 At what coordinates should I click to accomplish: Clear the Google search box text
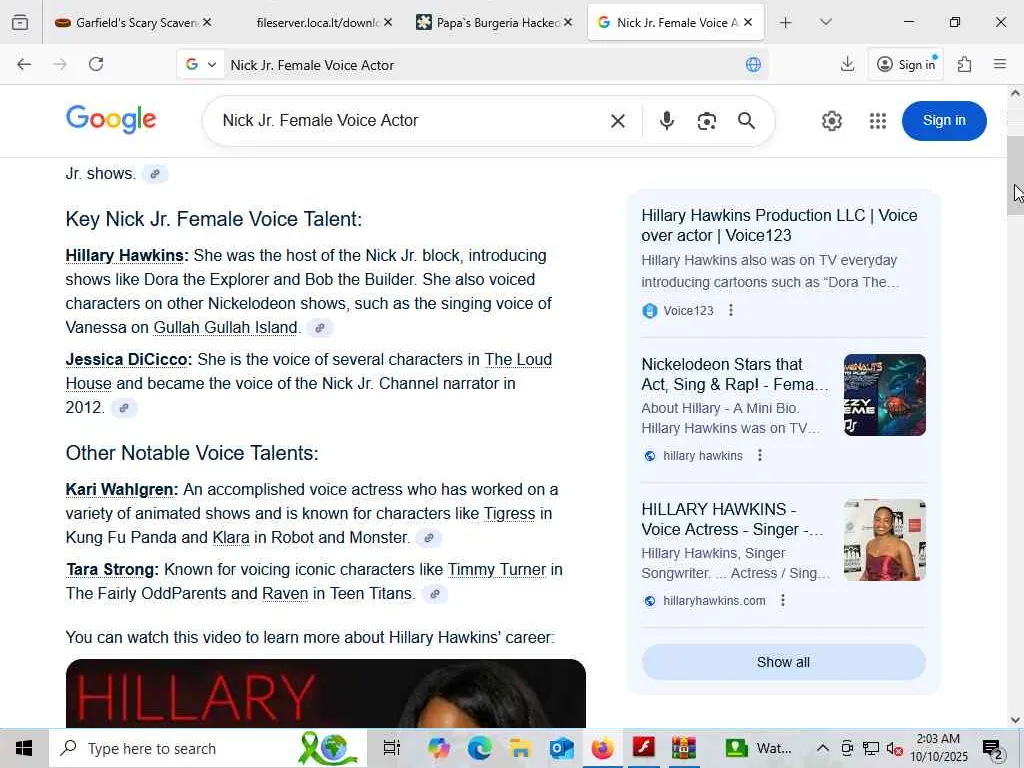[x=617, y=121]
